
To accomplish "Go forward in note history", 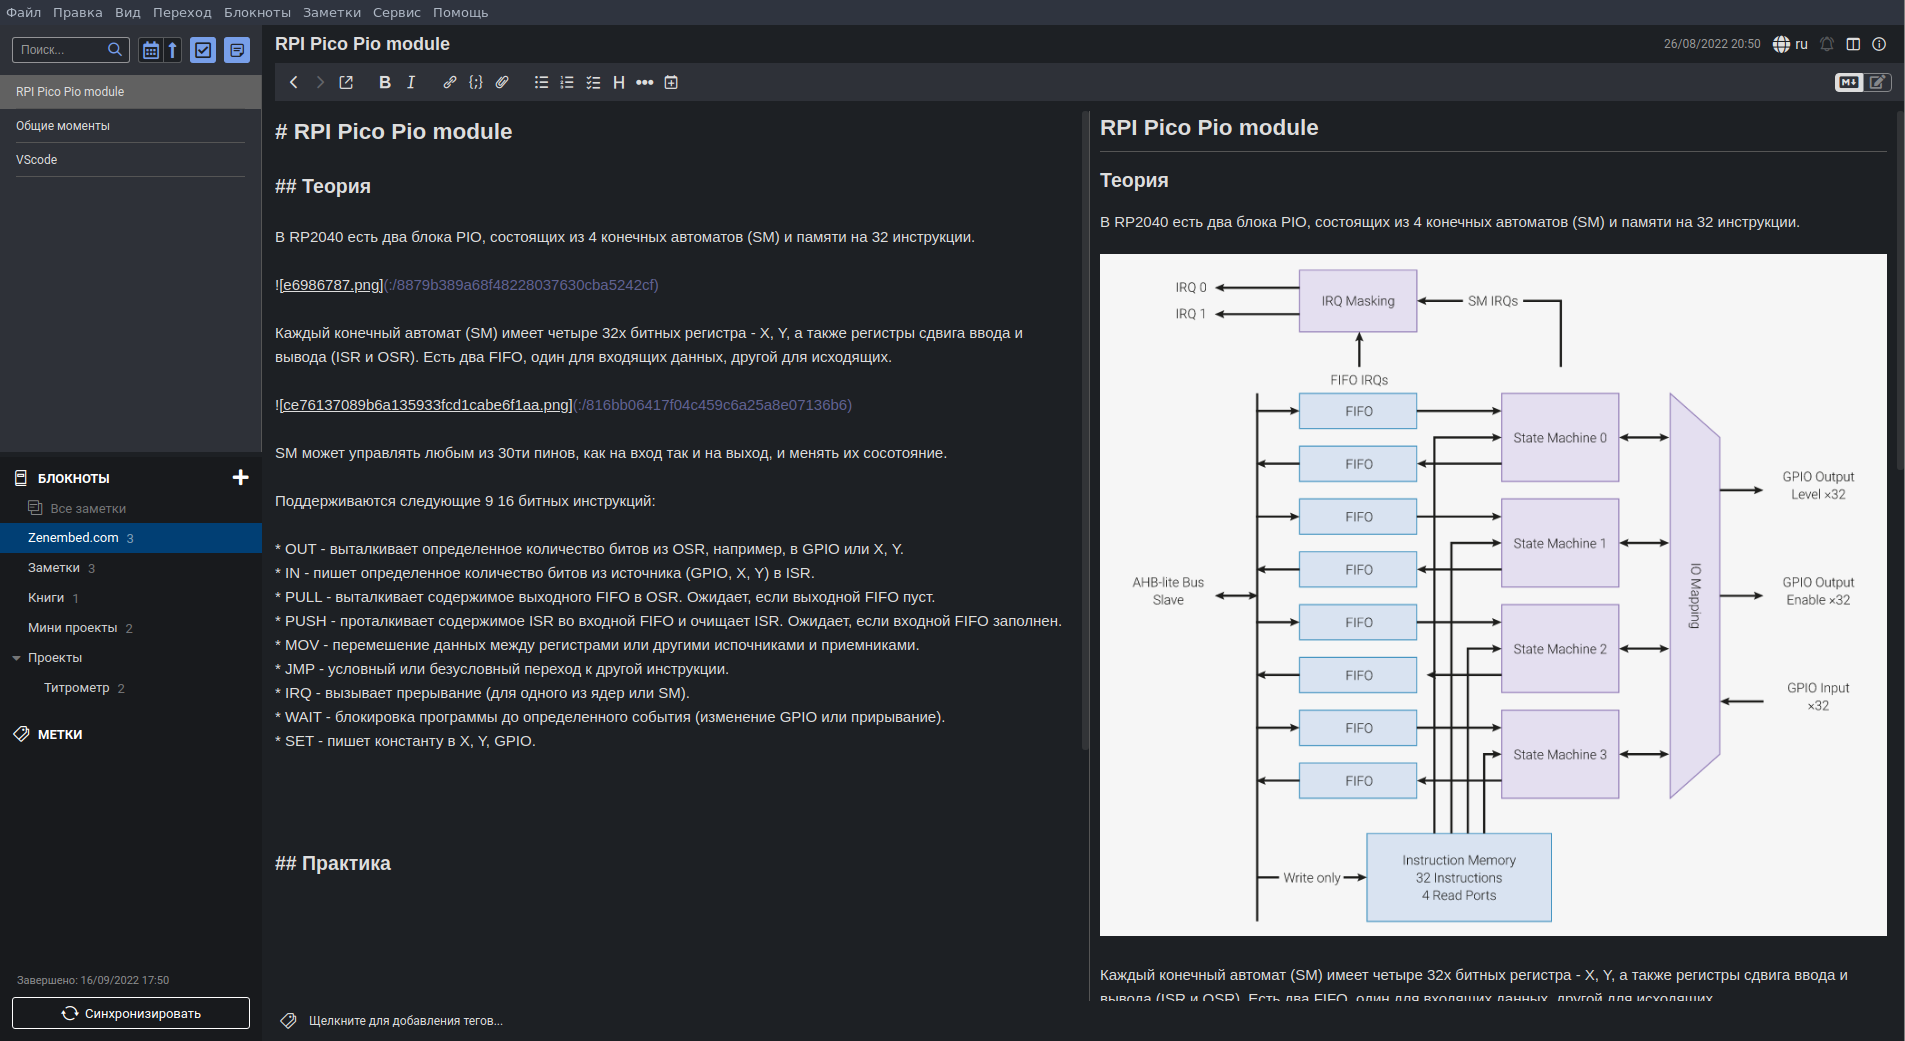I will (320, 83).
